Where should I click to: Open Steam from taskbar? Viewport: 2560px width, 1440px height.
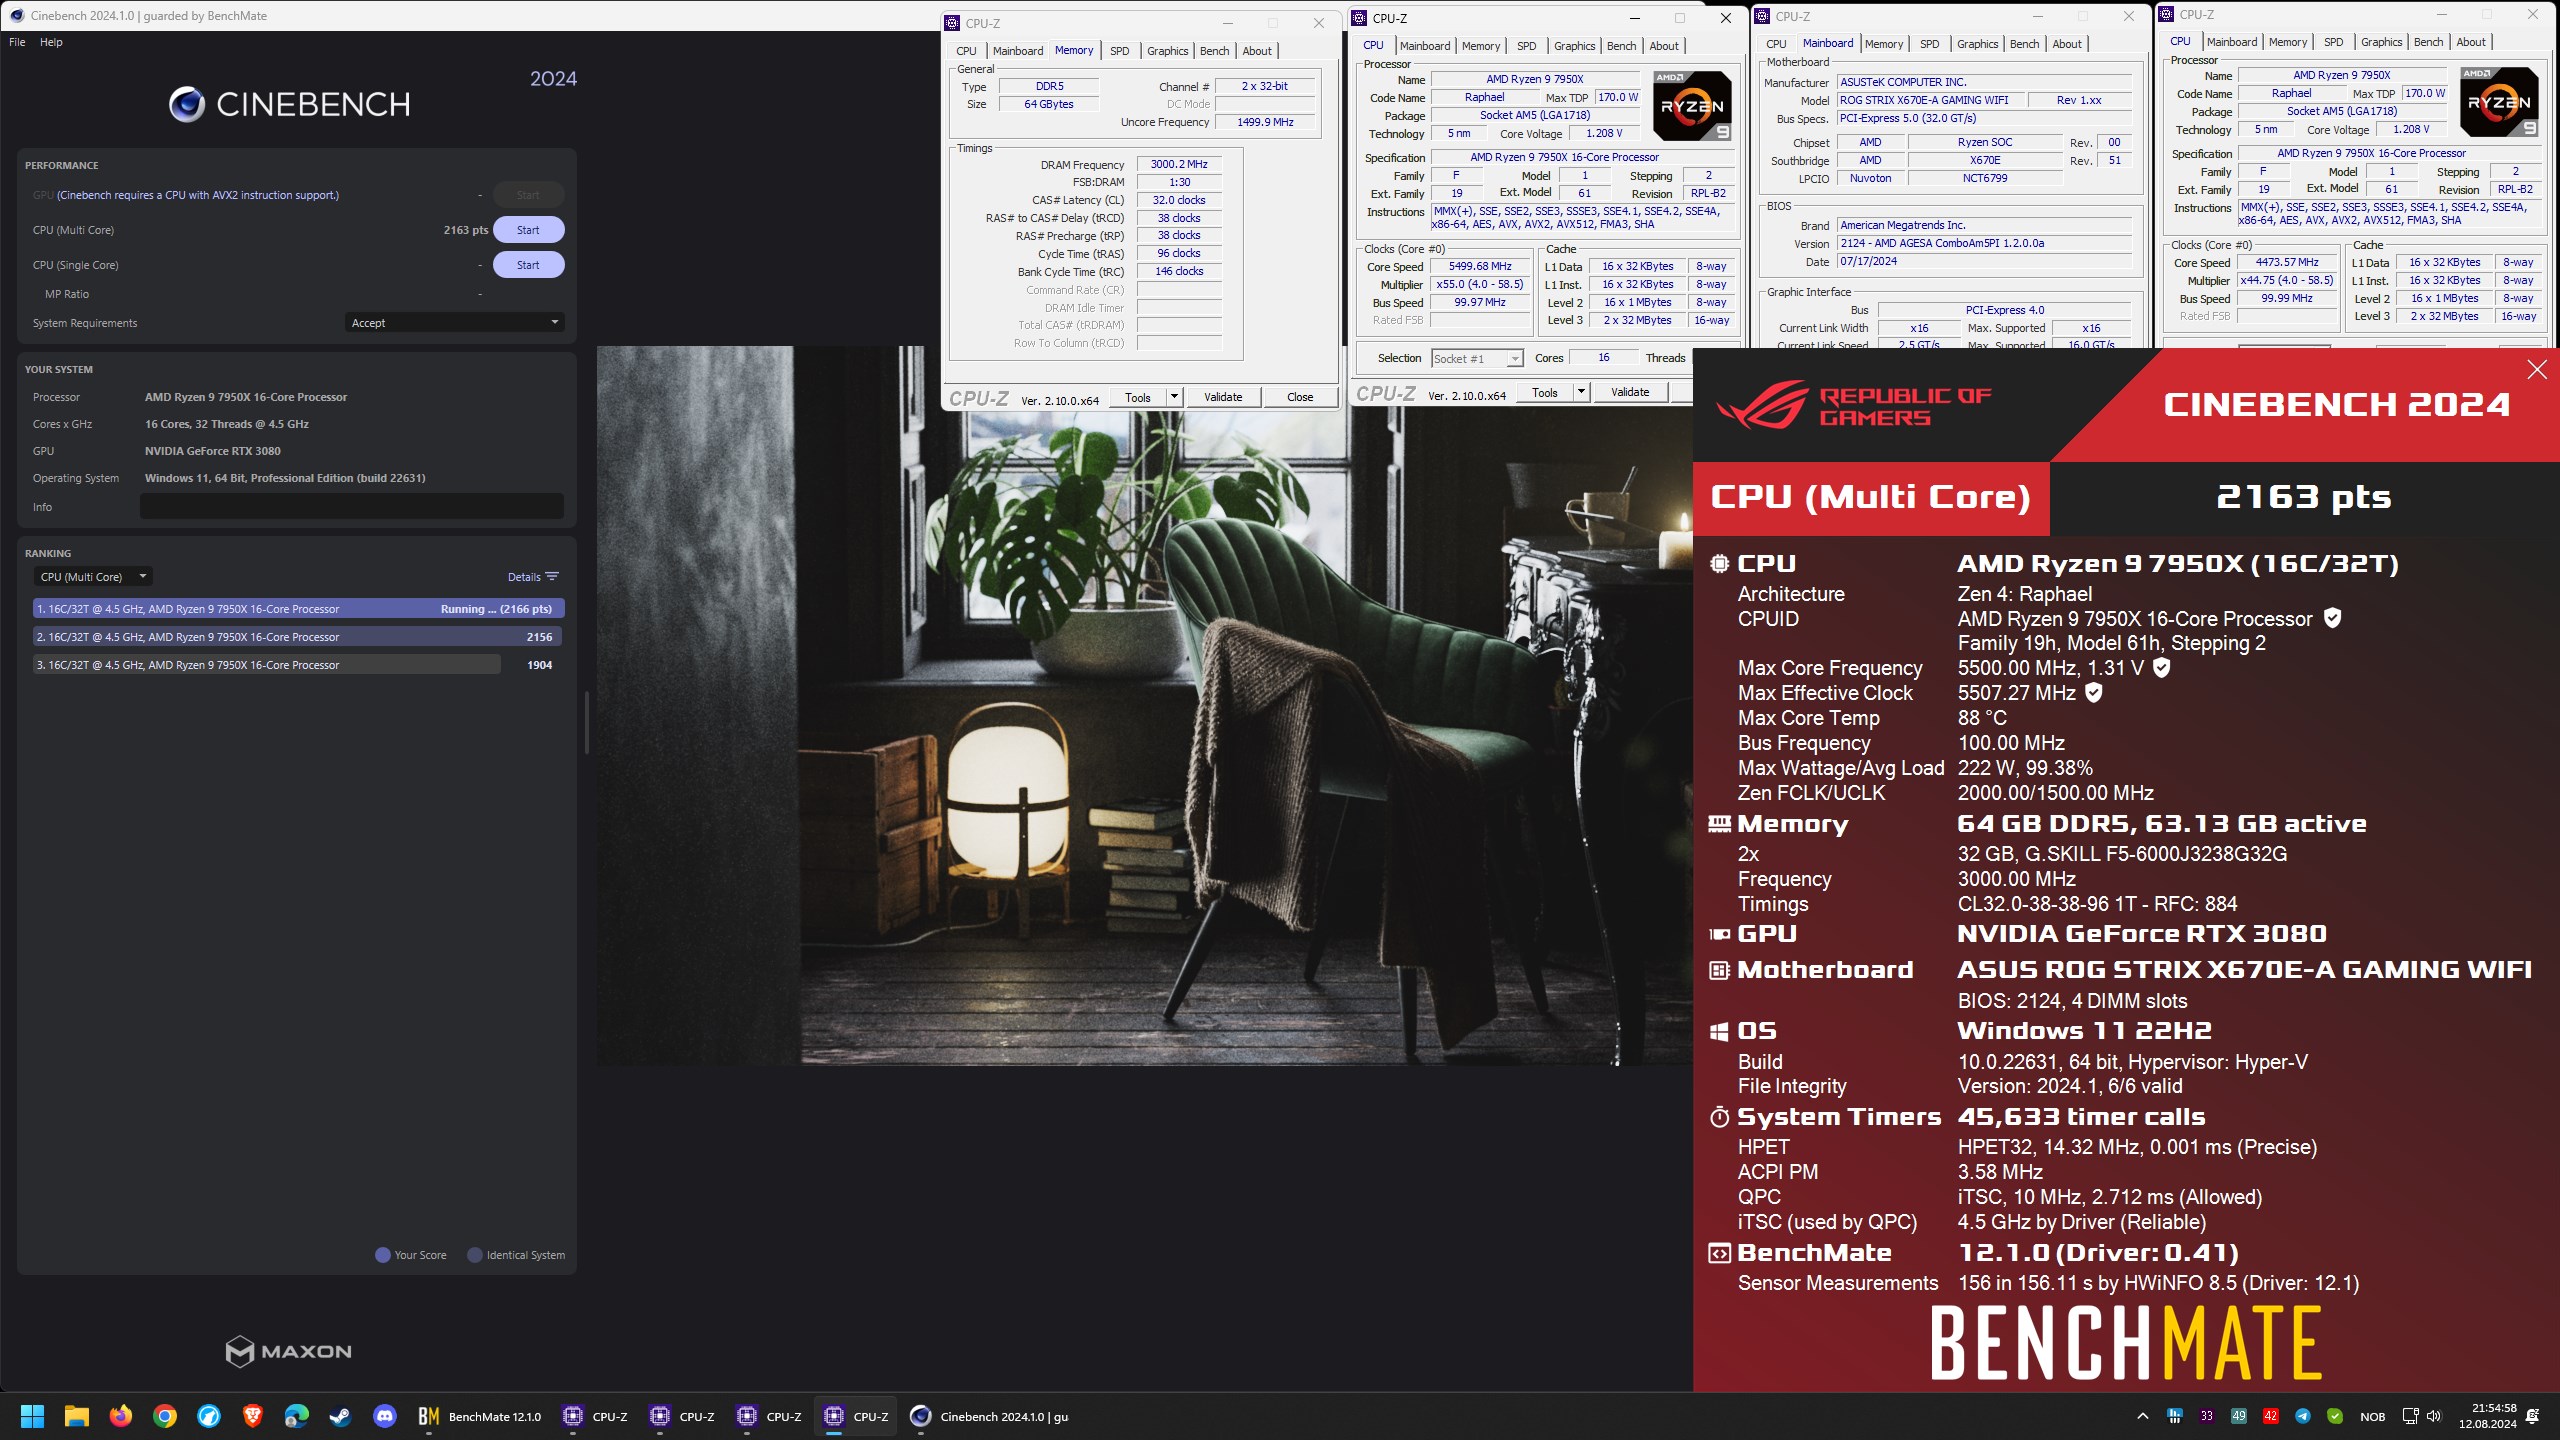(x=341, y=1416)
